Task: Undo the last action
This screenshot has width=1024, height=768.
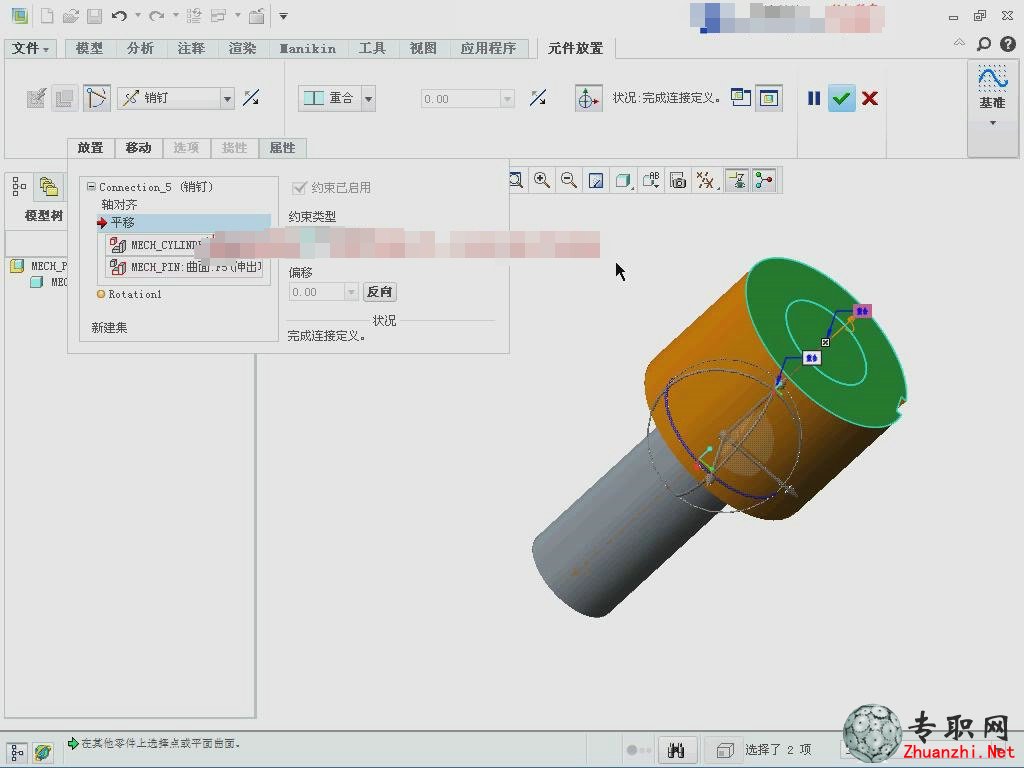Action: tap(119, 16)
